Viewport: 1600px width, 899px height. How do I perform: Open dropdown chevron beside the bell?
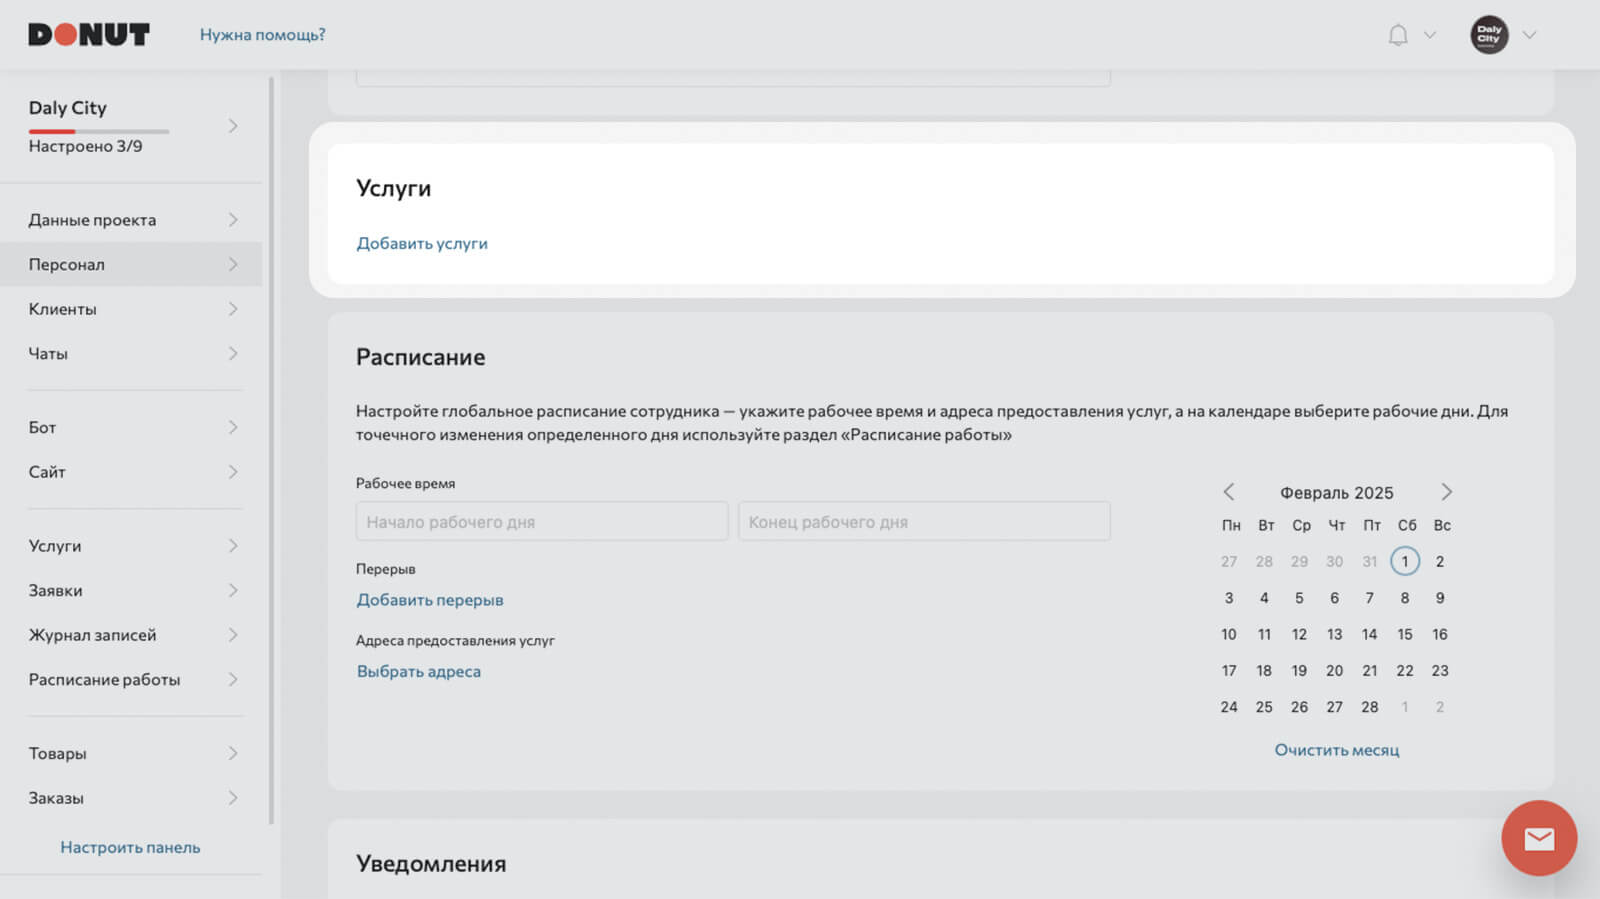tap(1430, 35)
